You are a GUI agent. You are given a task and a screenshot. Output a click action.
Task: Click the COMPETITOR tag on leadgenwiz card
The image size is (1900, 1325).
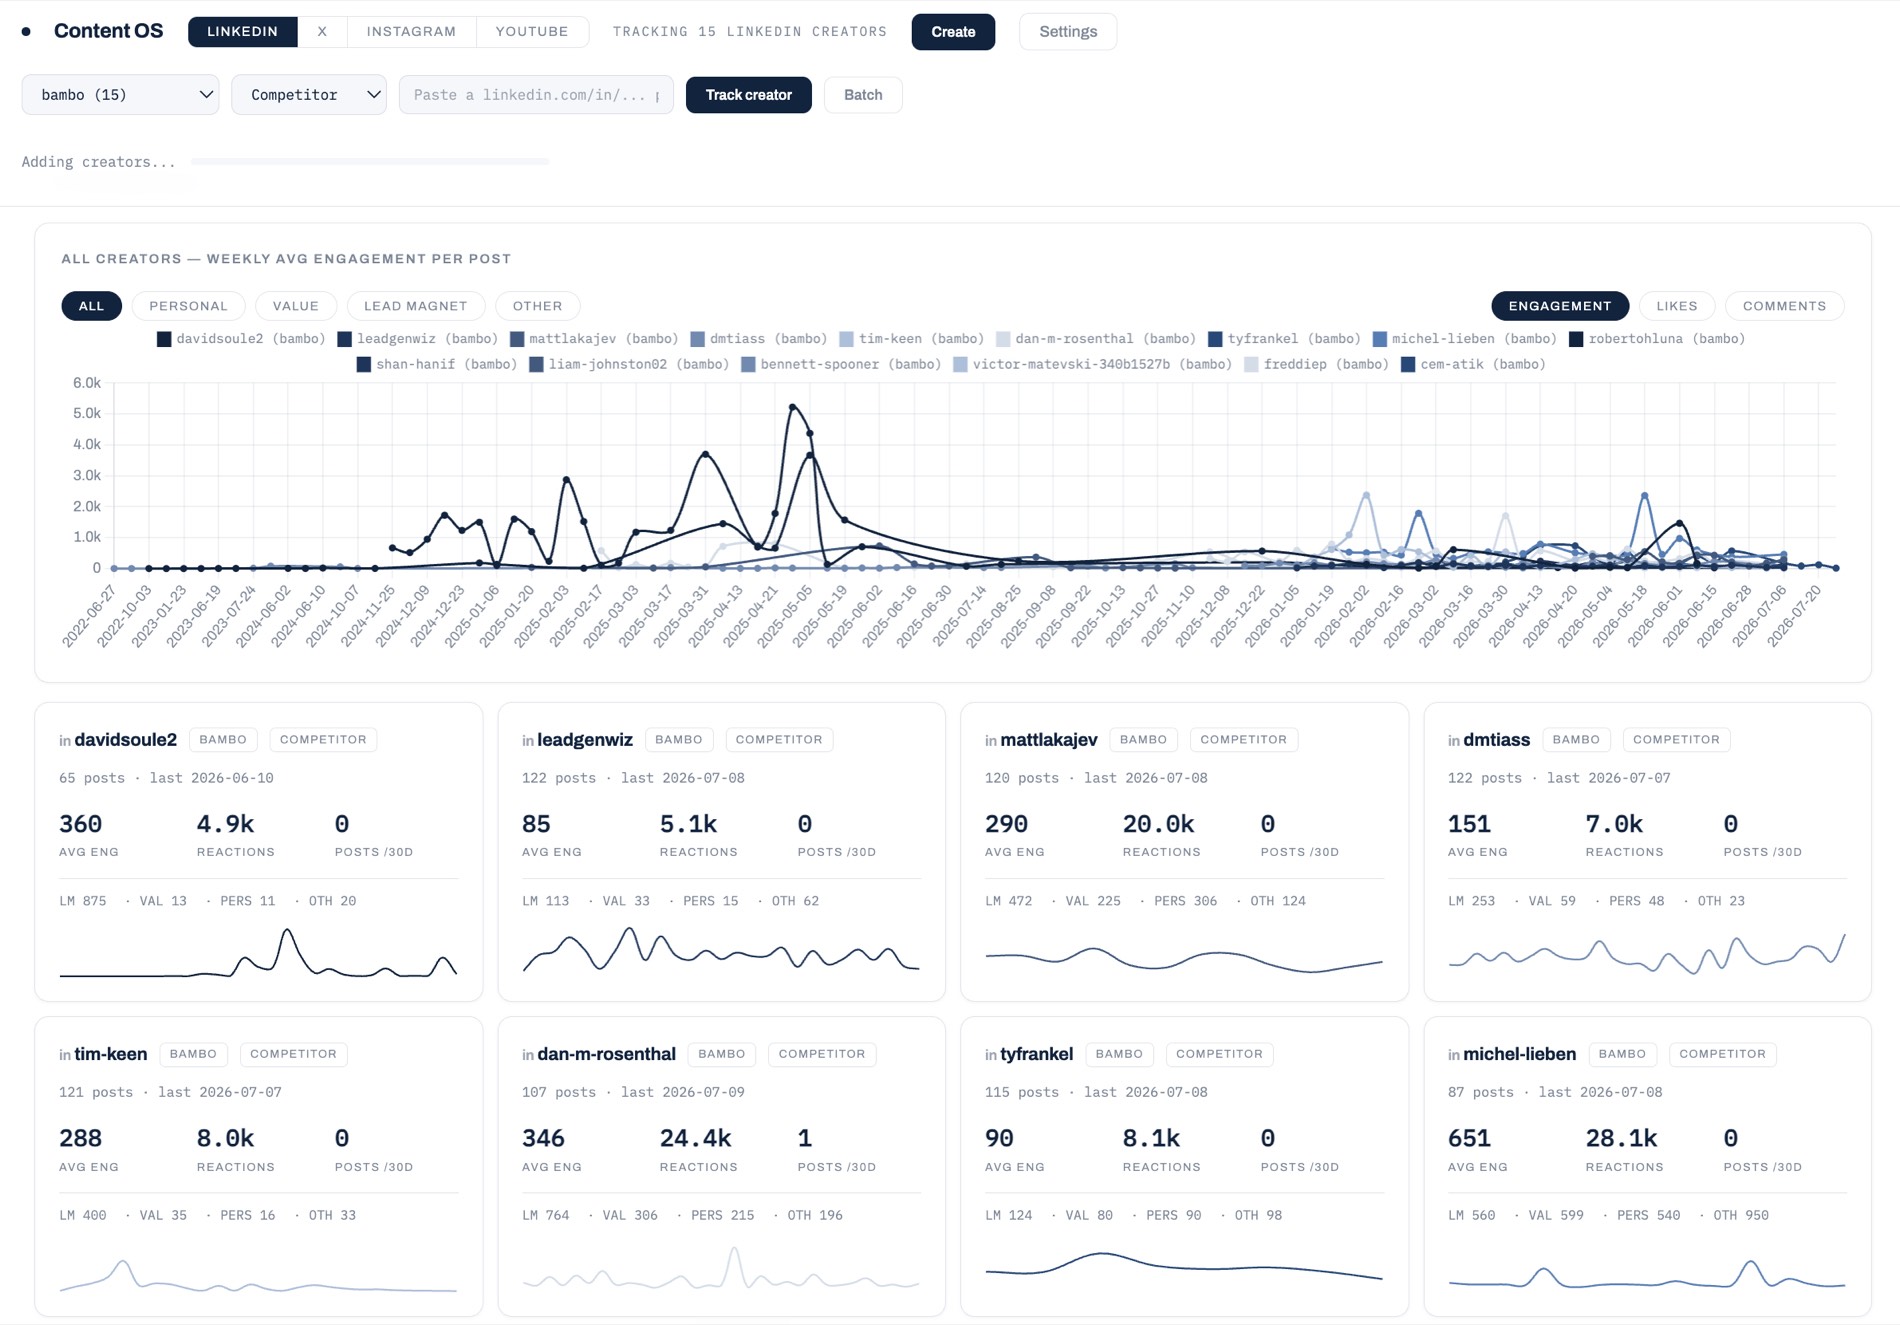[x=779, y=740]
